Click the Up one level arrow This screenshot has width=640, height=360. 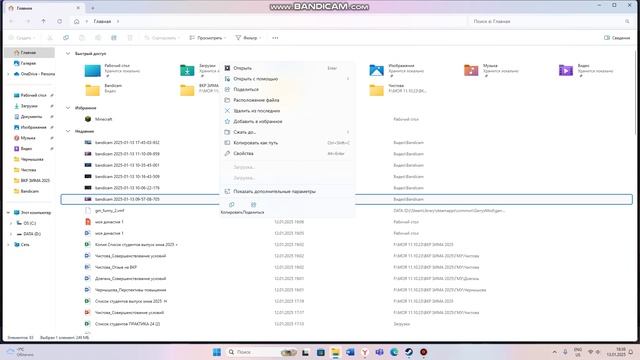43,21
